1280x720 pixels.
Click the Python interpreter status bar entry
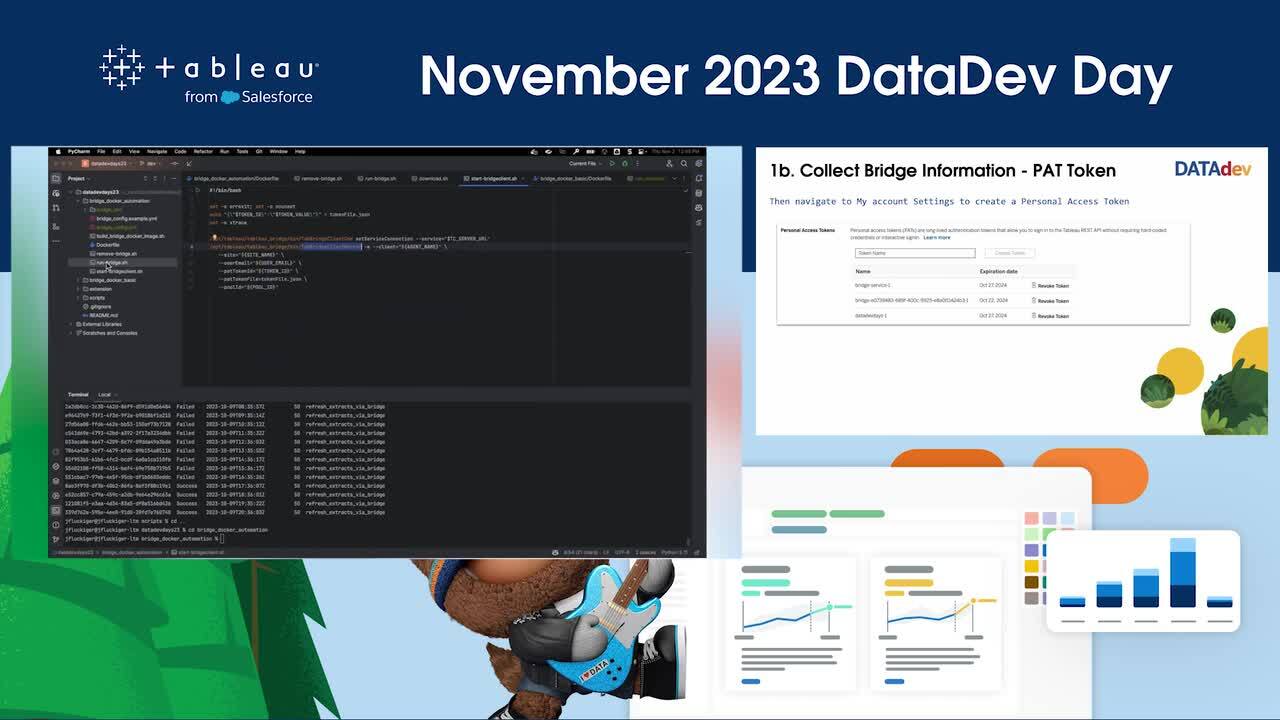(x=675, y=552)
